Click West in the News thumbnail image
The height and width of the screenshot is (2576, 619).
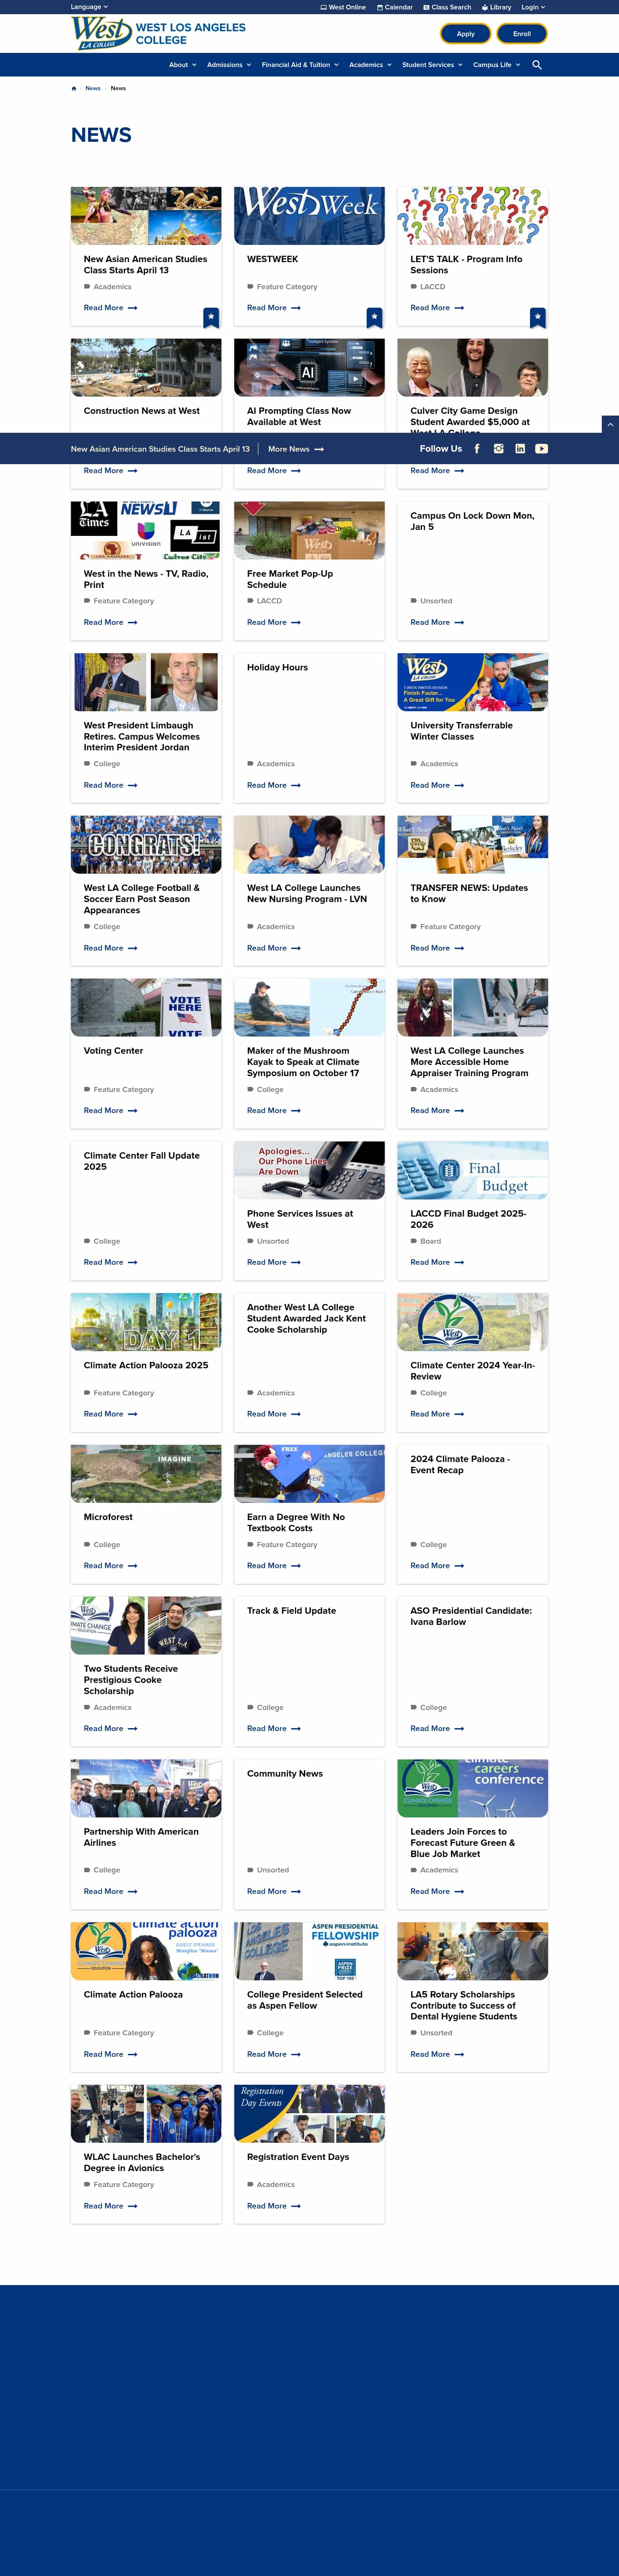pyautogui.click(x=146, y=530)
